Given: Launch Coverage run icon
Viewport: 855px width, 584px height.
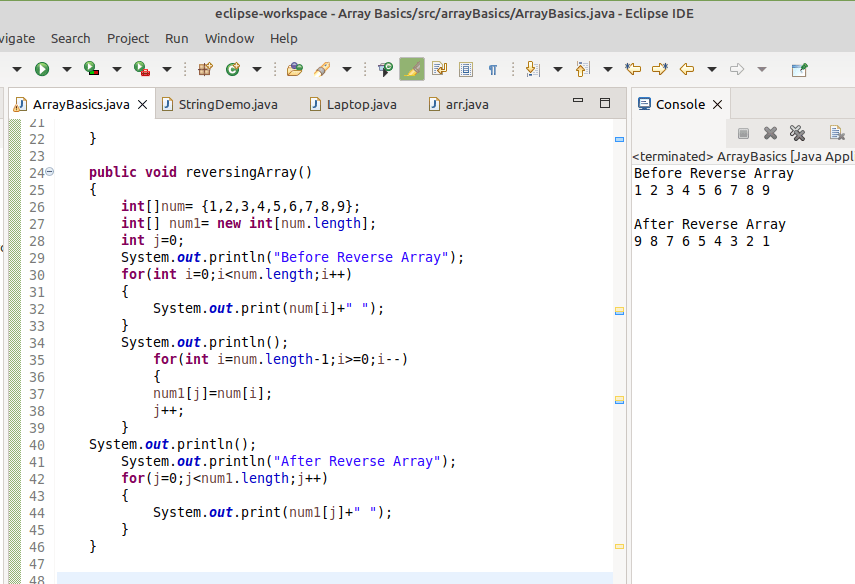Looking at the screenshot, I should point(92,69).
